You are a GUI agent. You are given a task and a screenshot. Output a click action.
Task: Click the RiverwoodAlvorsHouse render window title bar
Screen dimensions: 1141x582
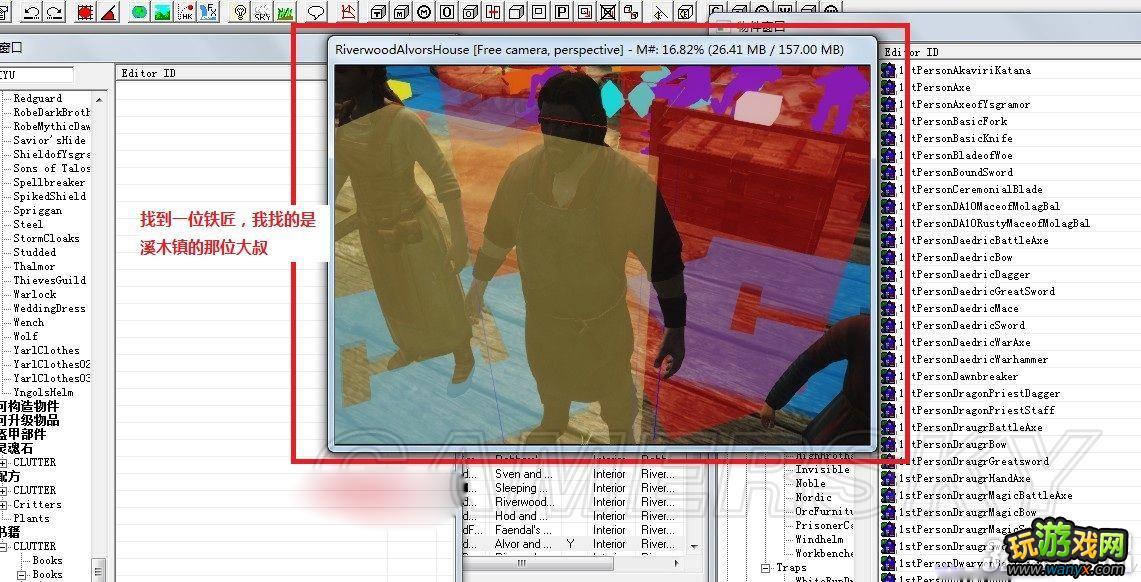tap(601, 49)
